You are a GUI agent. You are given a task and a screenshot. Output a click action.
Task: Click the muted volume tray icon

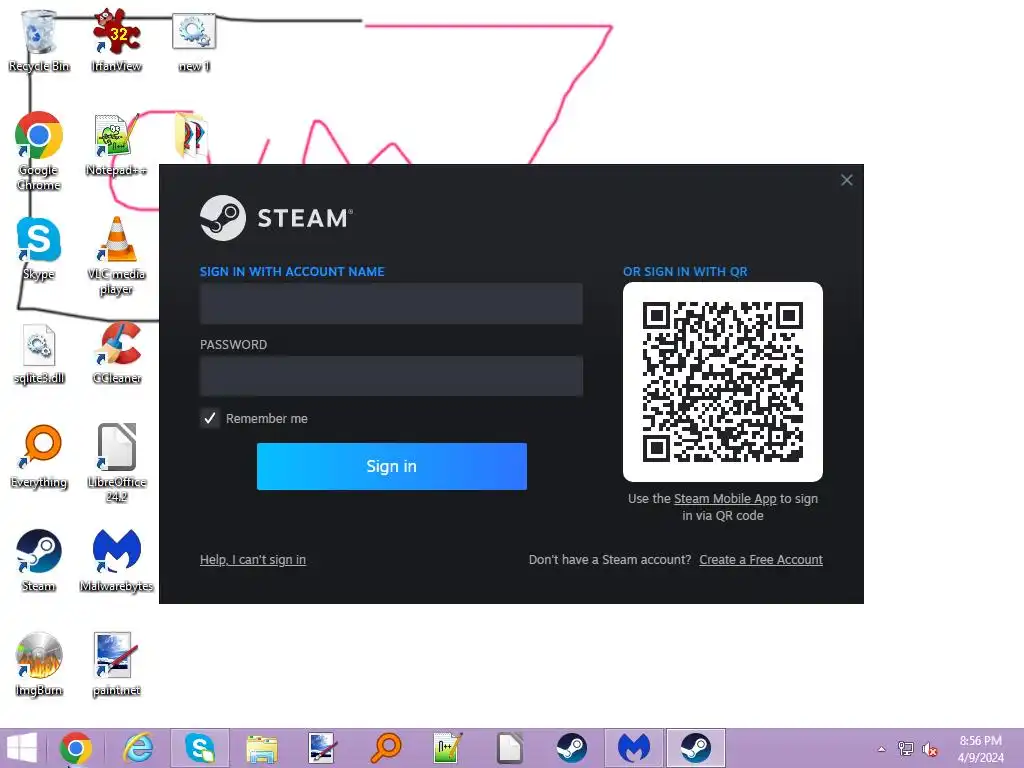[x=930, y=749]
